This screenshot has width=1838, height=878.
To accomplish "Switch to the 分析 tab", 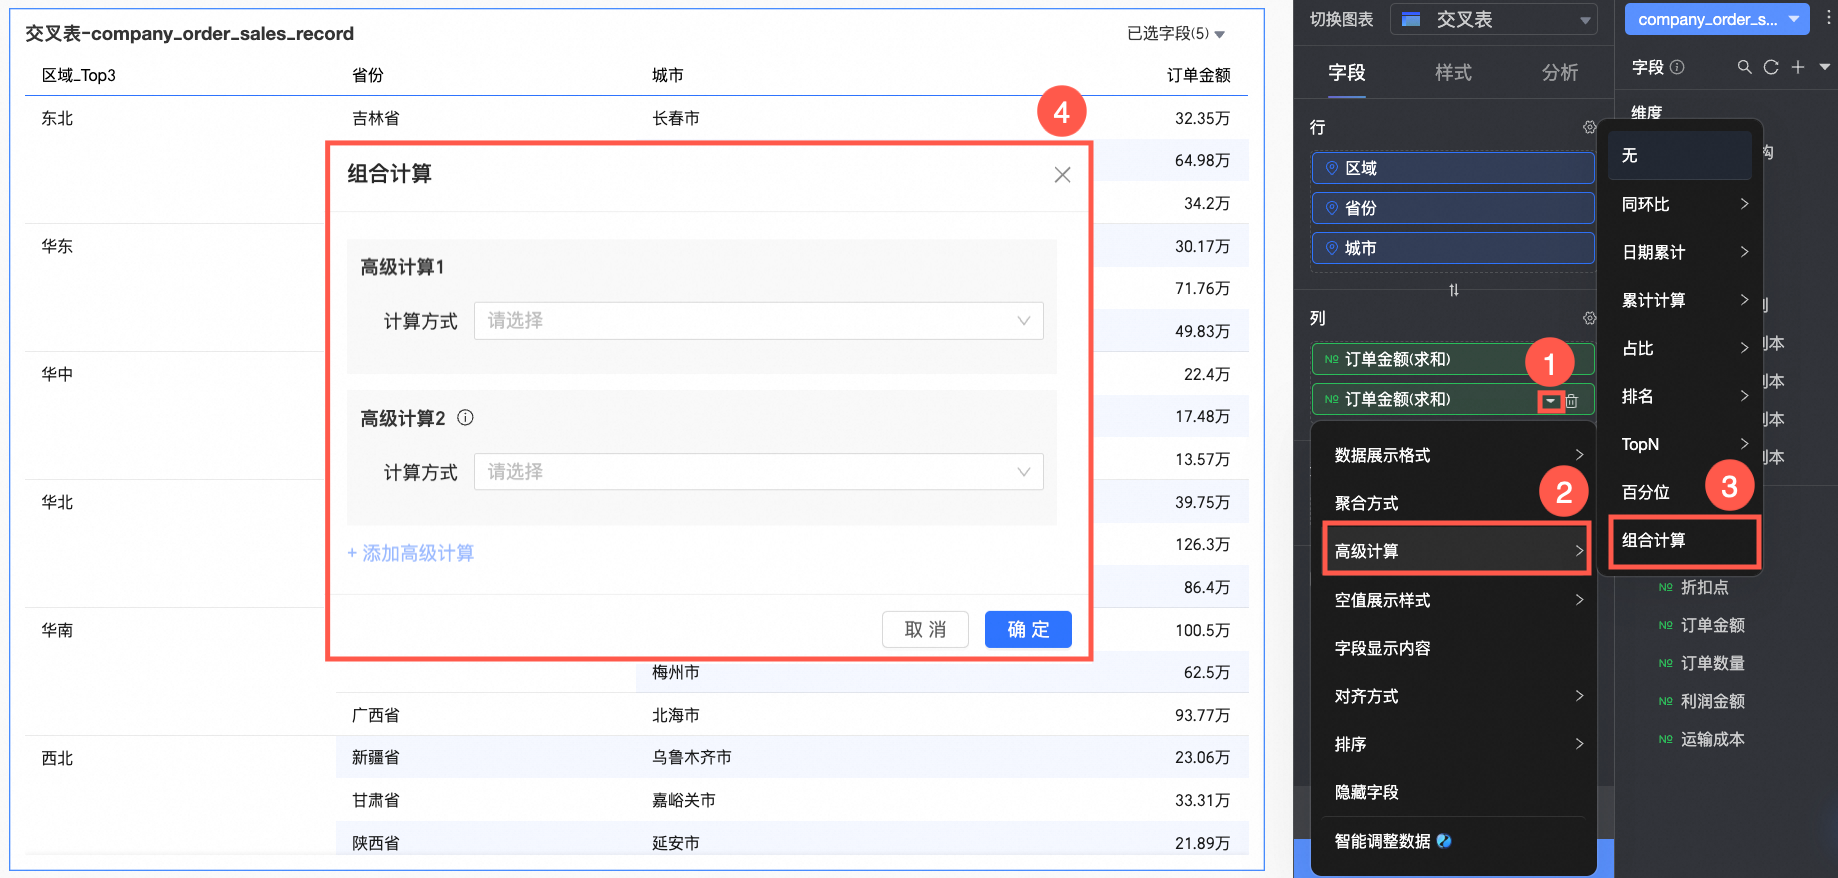I will point(1560,72).
